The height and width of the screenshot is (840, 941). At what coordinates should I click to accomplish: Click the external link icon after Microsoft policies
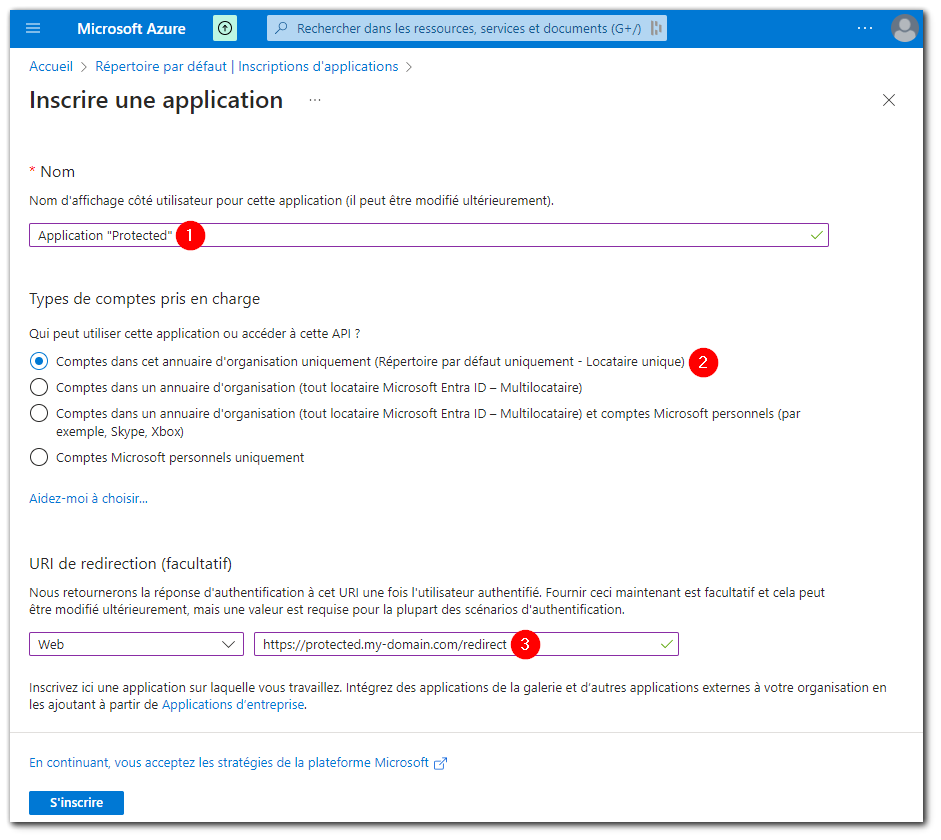click(440, 763)
